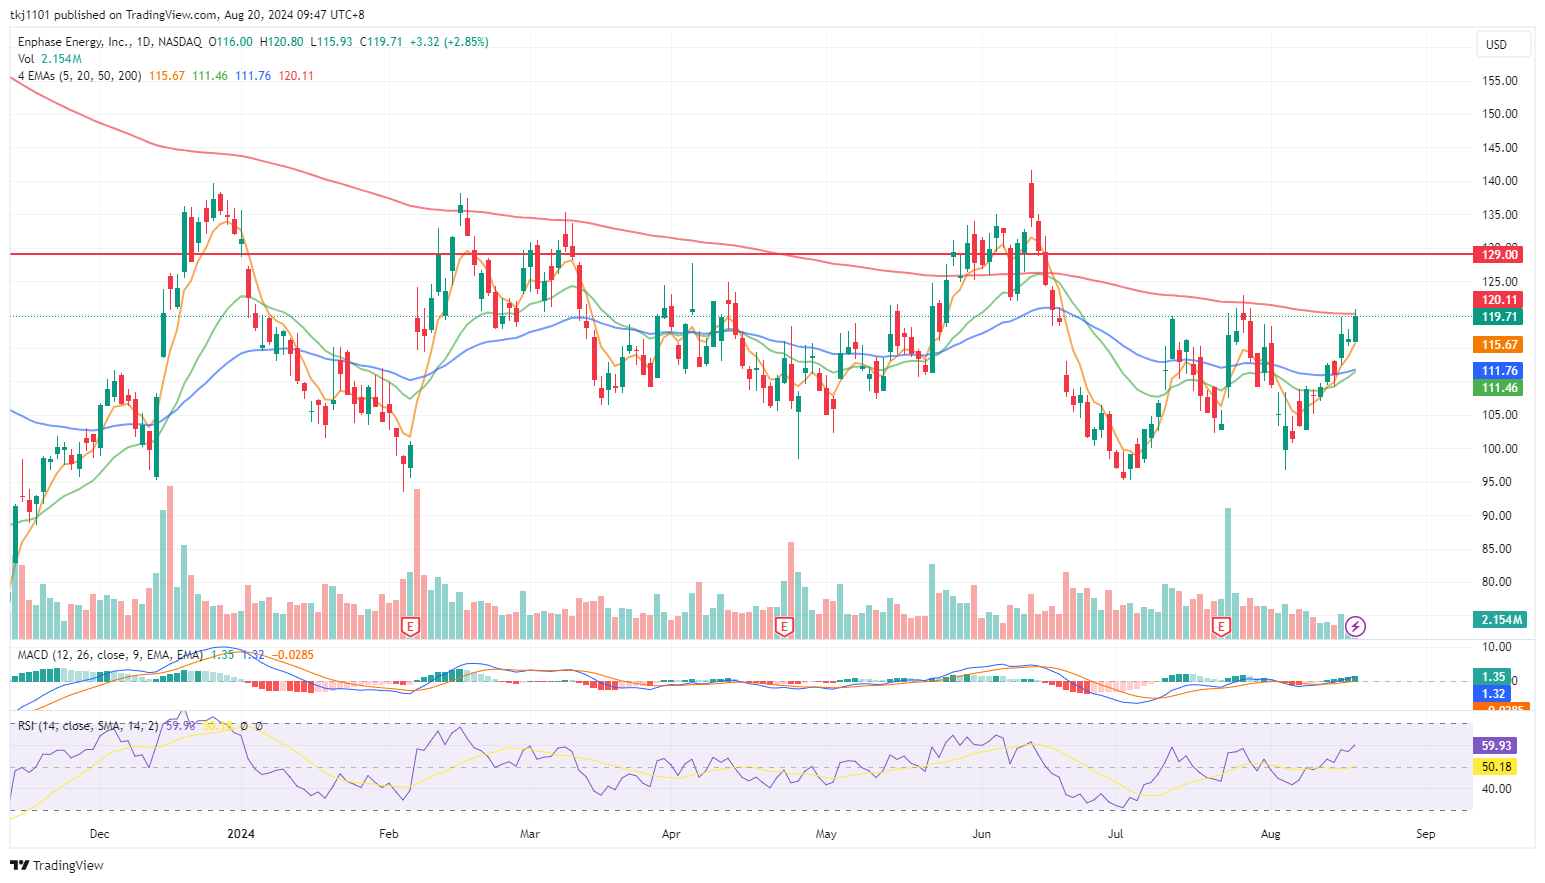1545x883 pixels.
Task: Select the late-July earnings E marker
Action: coord(1220,627)
